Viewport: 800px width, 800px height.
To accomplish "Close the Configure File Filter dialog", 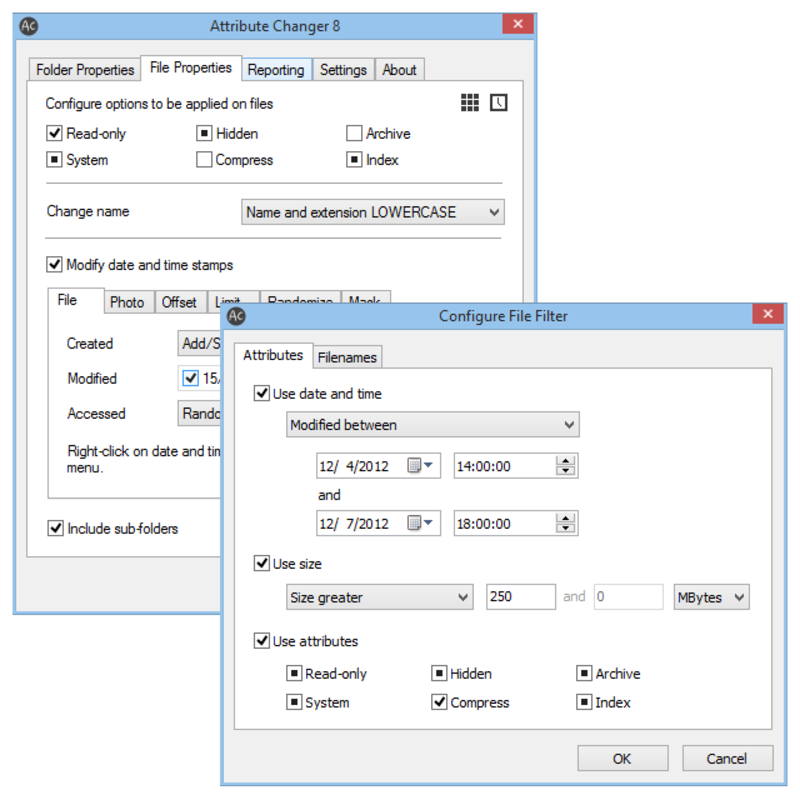I will (768, 314).
